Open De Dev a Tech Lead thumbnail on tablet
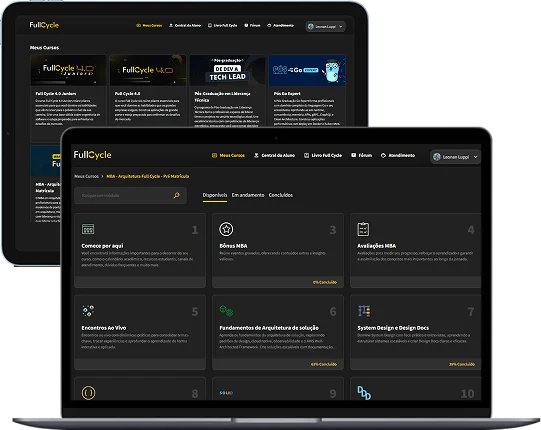 coord(227,70)
